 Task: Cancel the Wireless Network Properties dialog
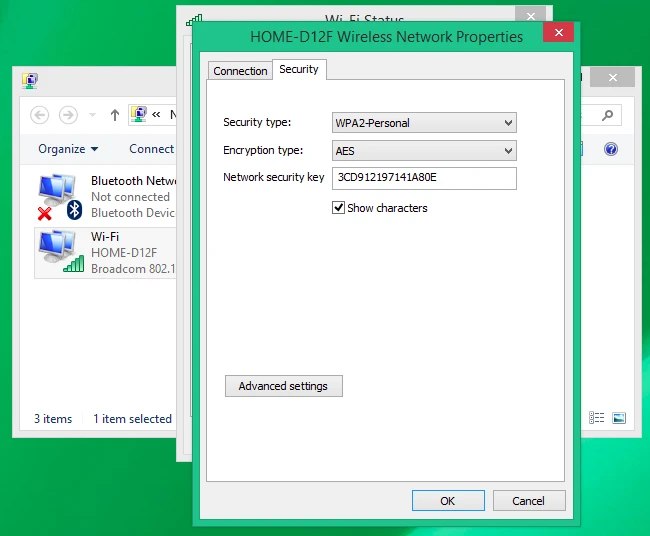point(528,501)
